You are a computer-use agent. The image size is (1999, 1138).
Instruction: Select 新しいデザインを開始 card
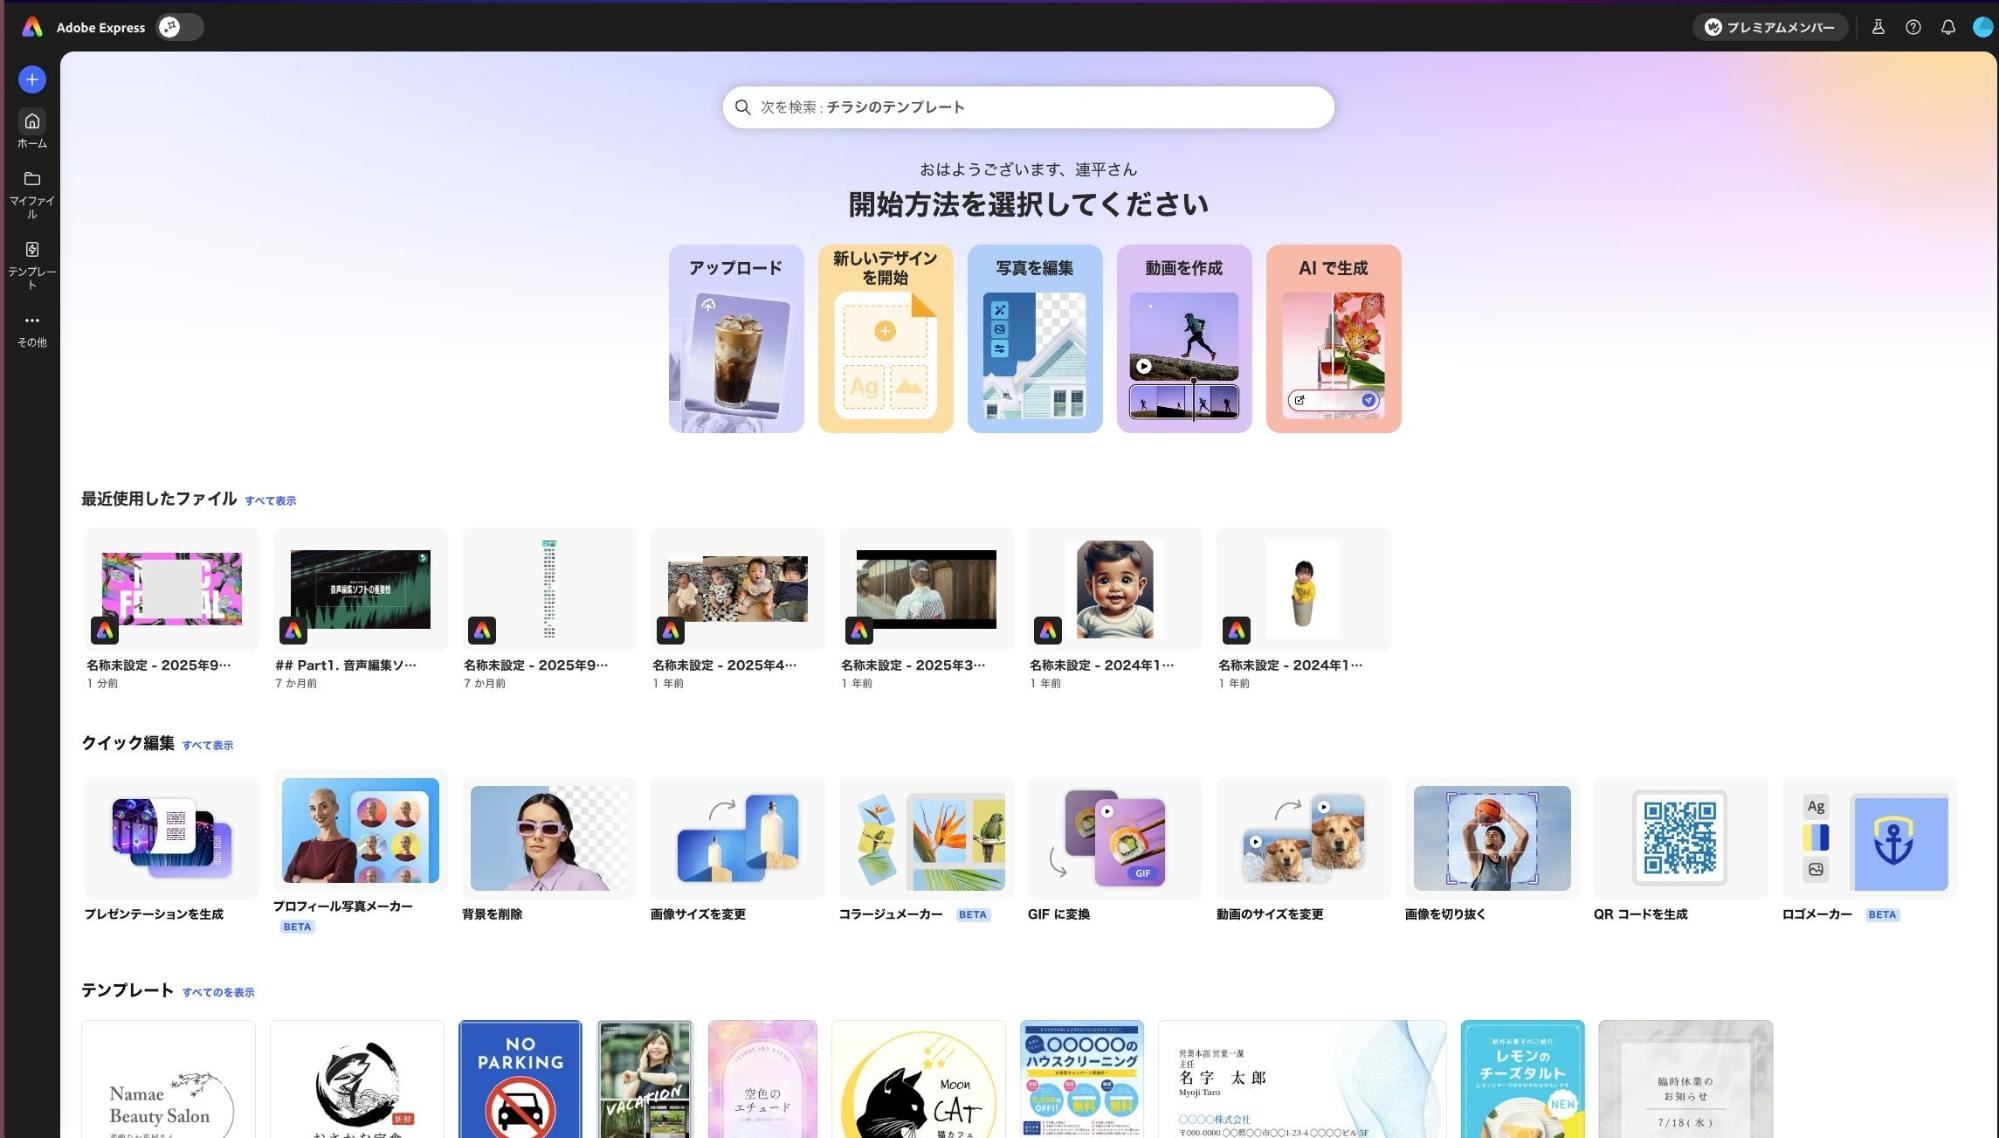885,339
